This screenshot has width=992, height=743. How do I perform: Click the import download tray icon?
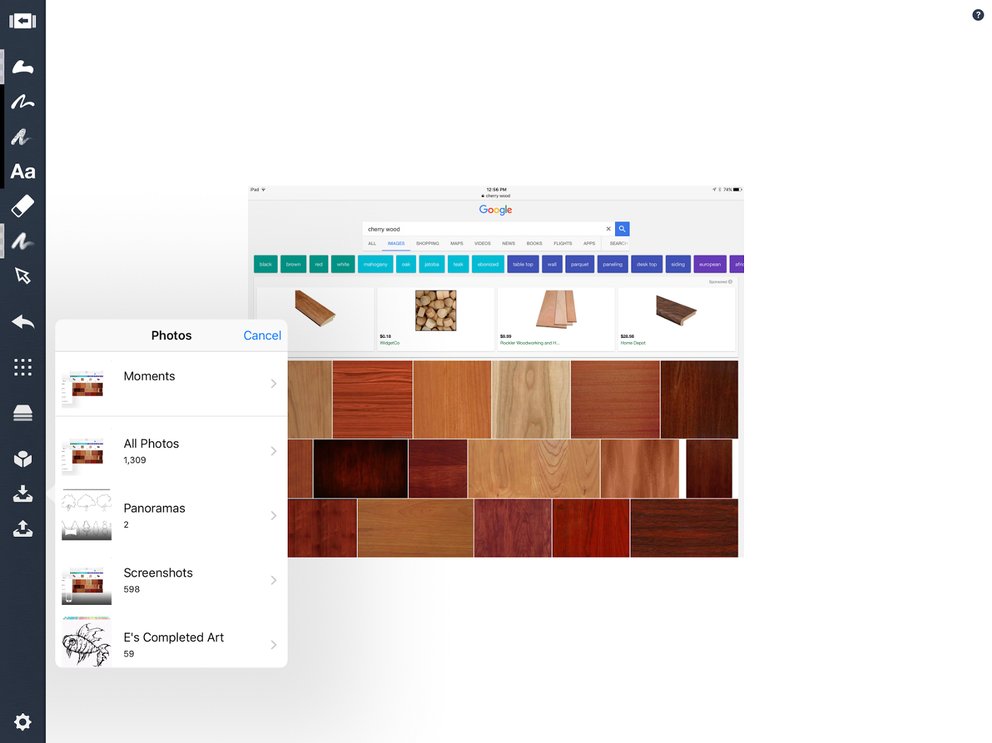coord(23,494)
